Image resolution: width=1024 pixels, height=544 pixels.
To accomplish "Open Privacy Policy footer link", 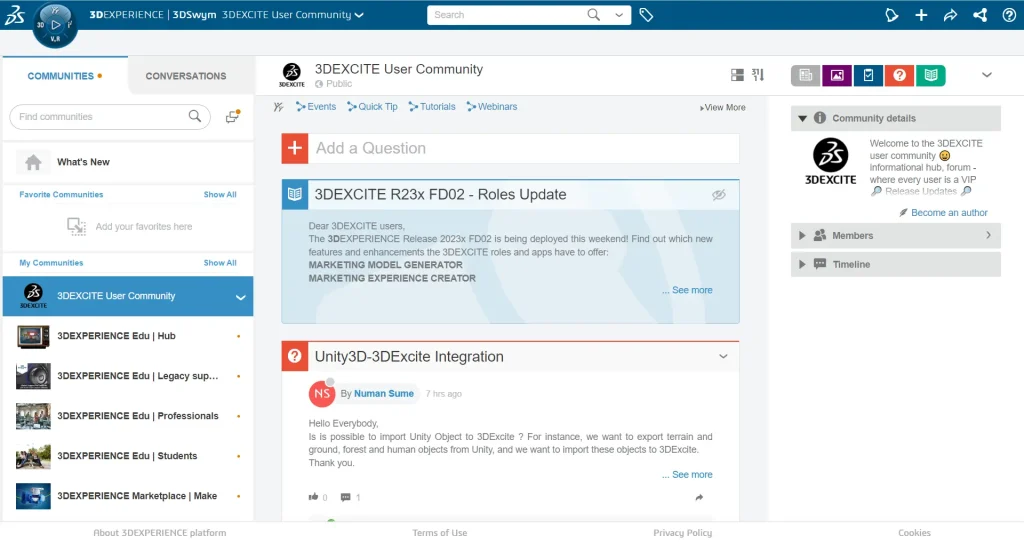I will click(x=682, y=533).
